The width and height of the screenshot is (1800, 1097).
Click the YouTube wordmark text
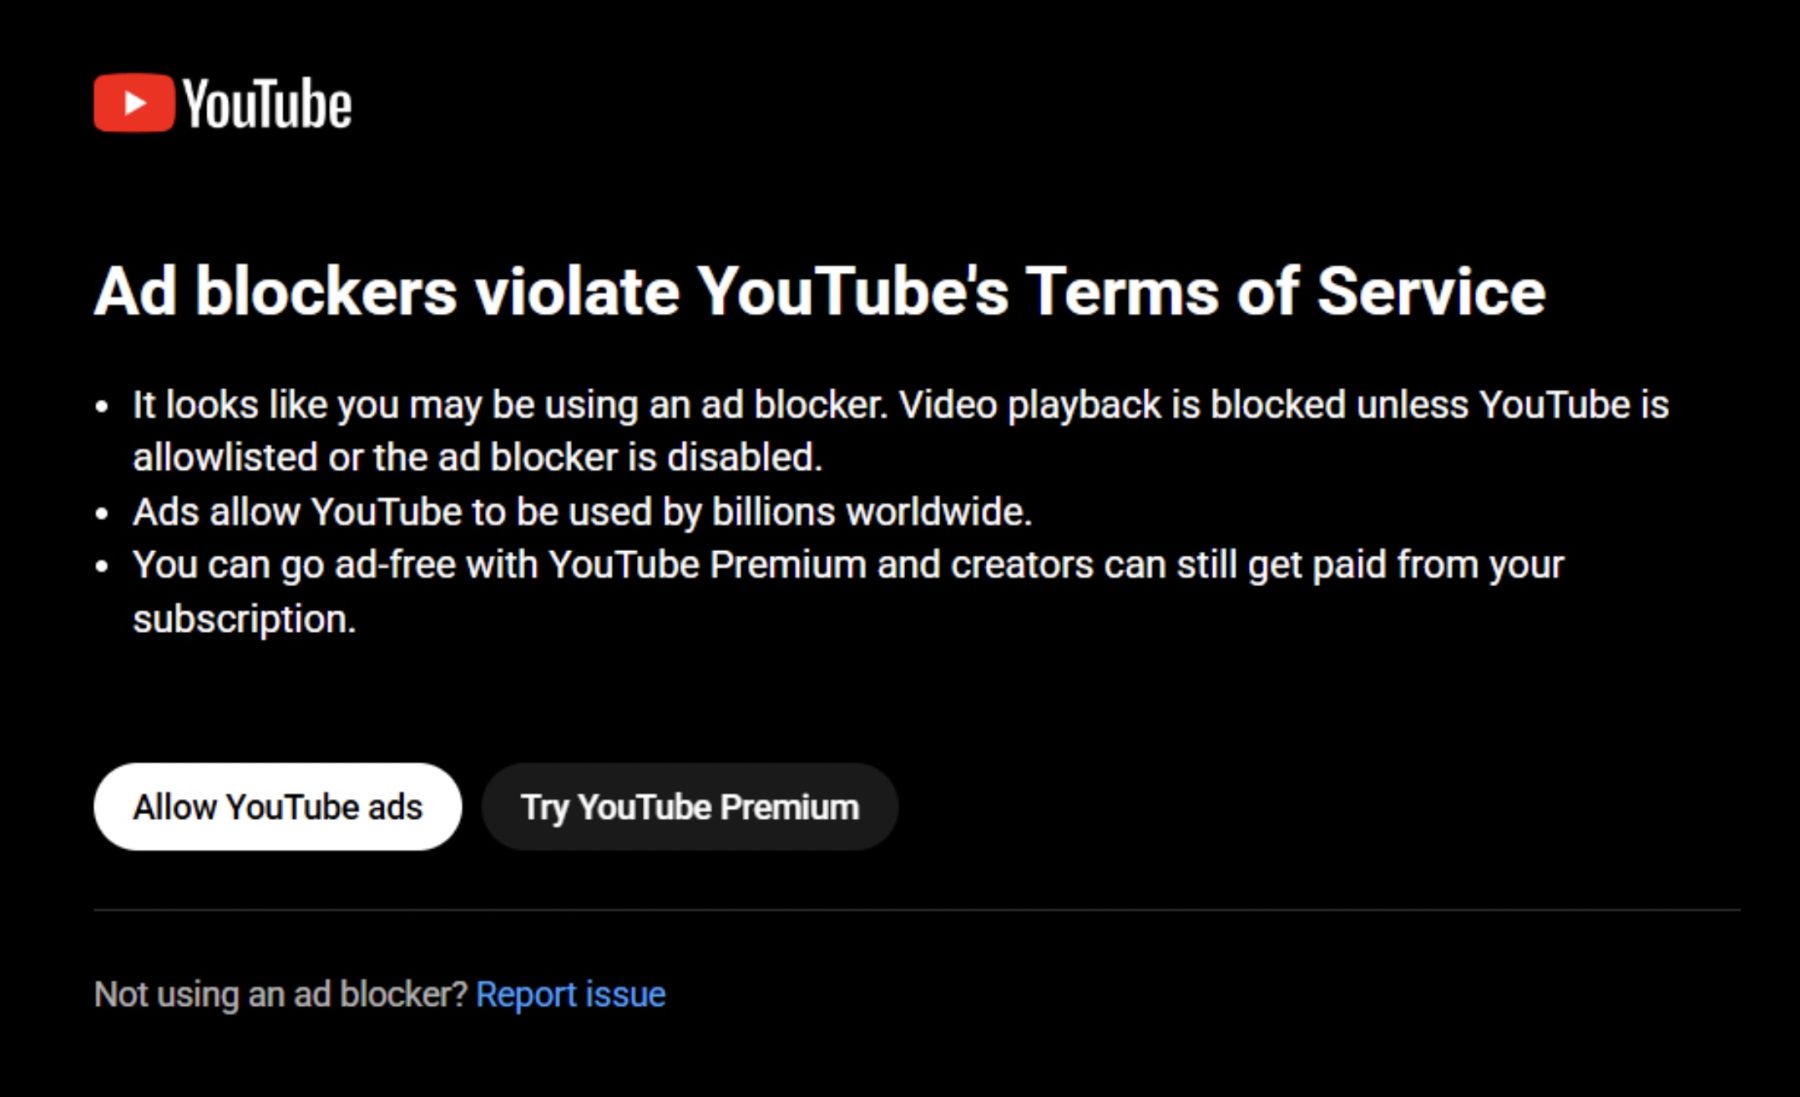267,104
